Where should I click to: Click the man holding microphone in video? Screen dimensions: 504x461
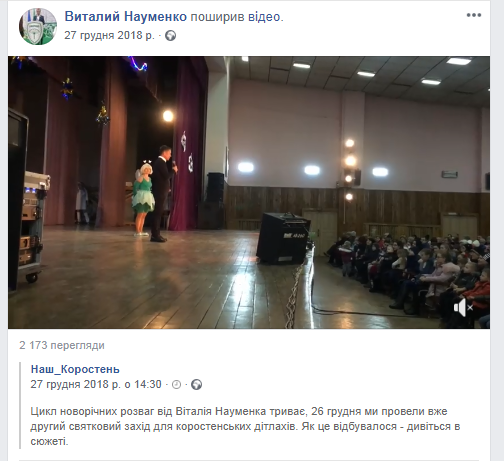pos(163,193)
